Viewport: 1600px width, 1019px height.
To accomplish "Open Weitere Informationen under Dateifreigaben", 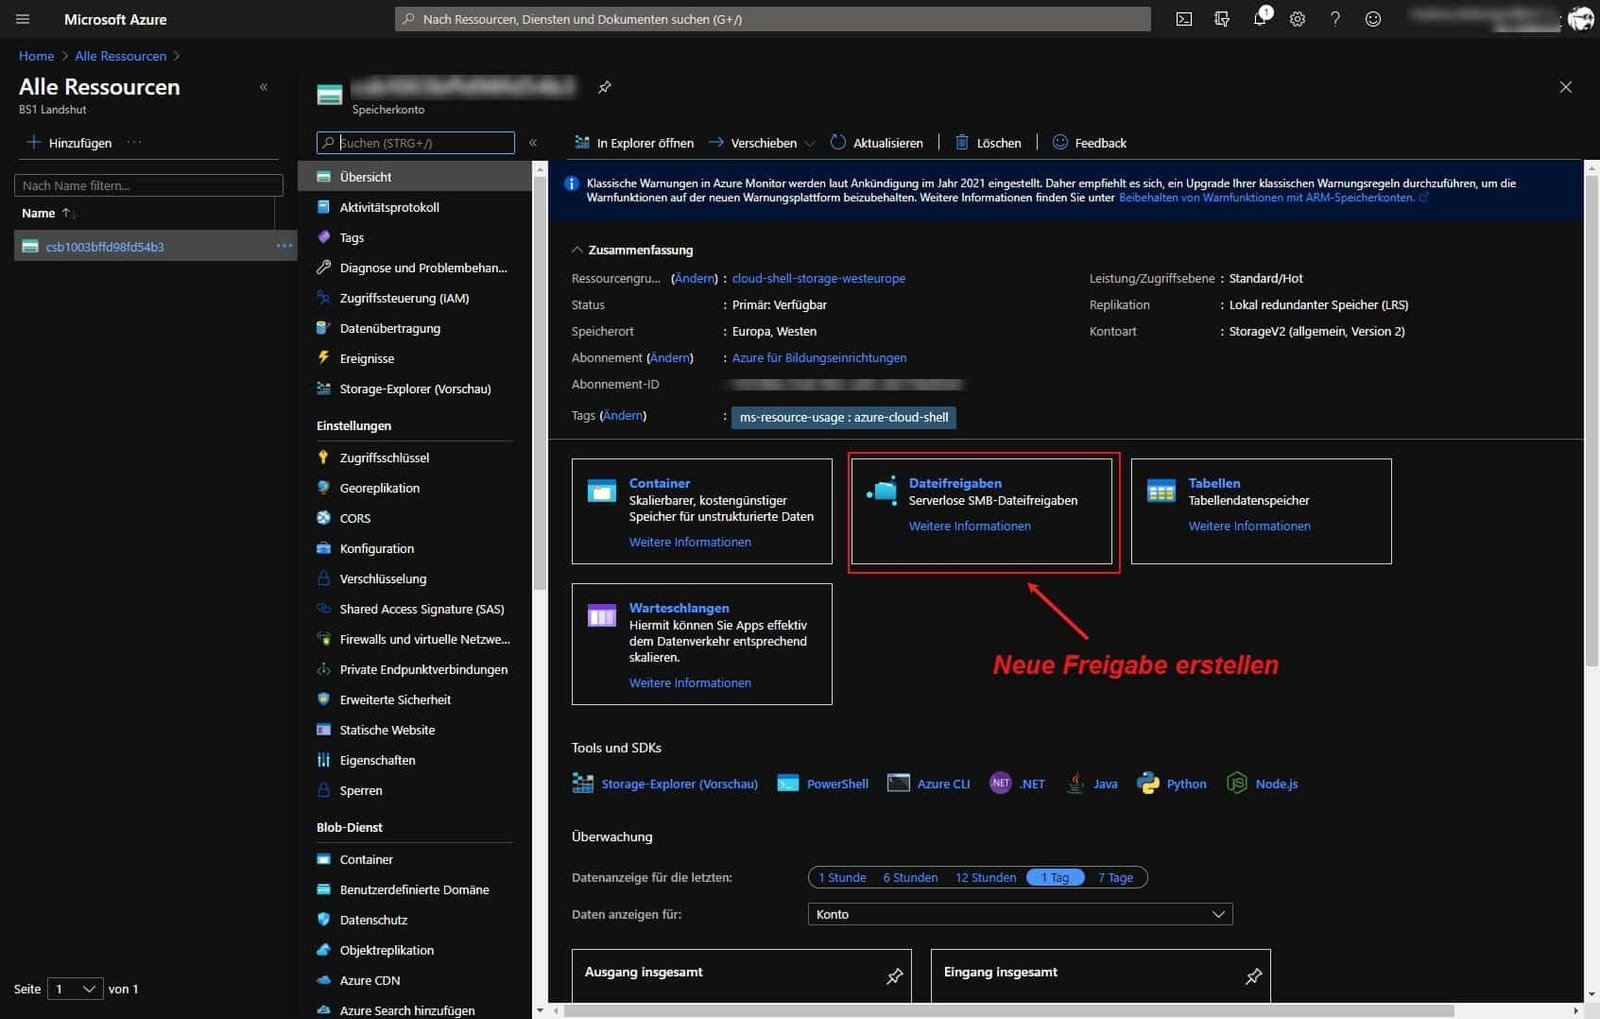I will (969, 526).
